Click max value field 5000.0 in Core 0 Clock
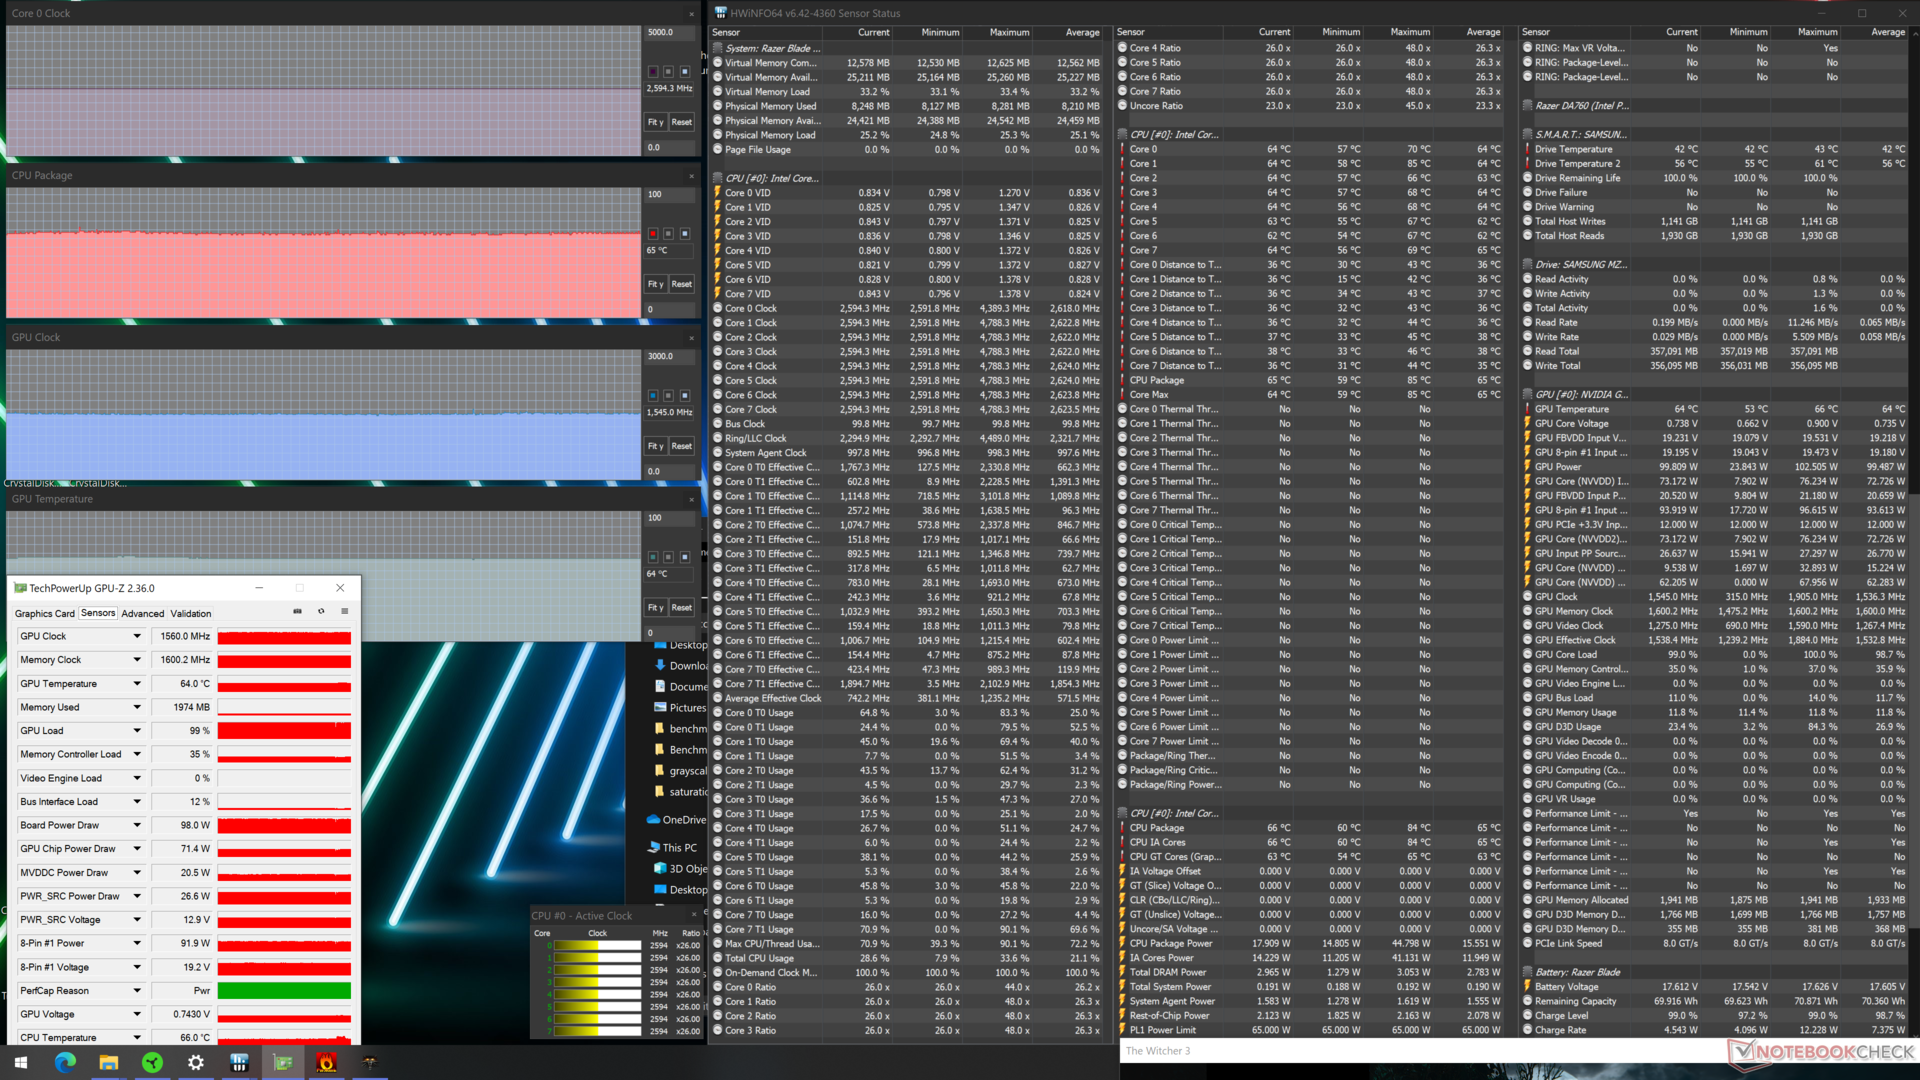This screenshot has height=1080, width=1920. (668, 32)
